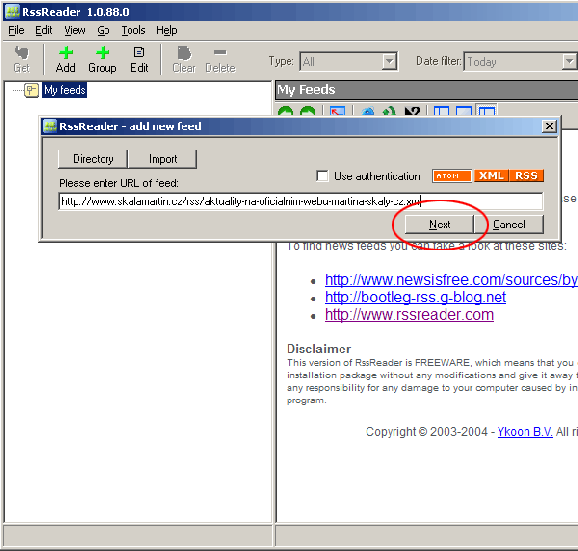Open the Help menu

pyautogui.click(x=167, y=30)
